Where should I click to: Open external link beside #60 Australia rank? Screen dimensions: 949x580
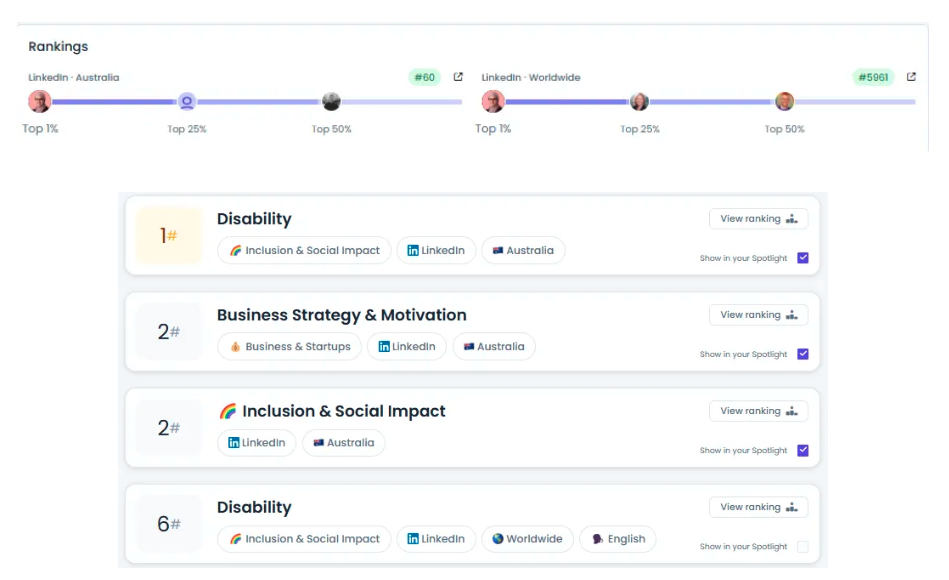(x=458, y=77)
